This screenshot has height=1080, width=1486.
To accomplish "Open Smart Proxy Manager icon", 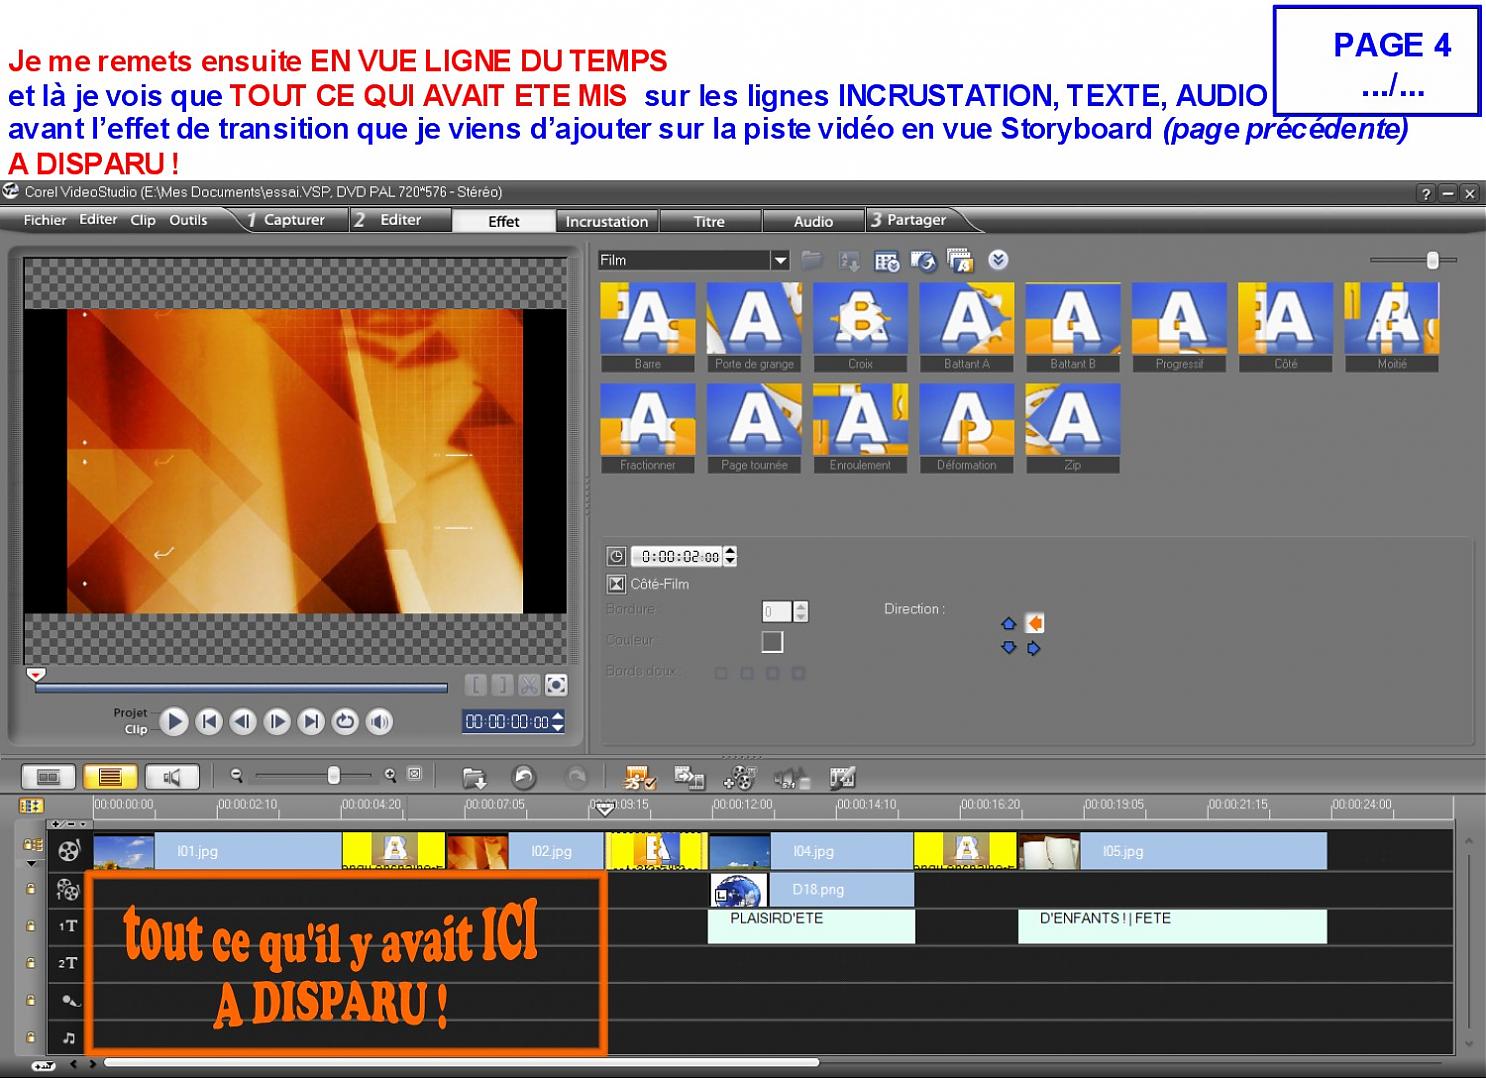I will [640, 777].
